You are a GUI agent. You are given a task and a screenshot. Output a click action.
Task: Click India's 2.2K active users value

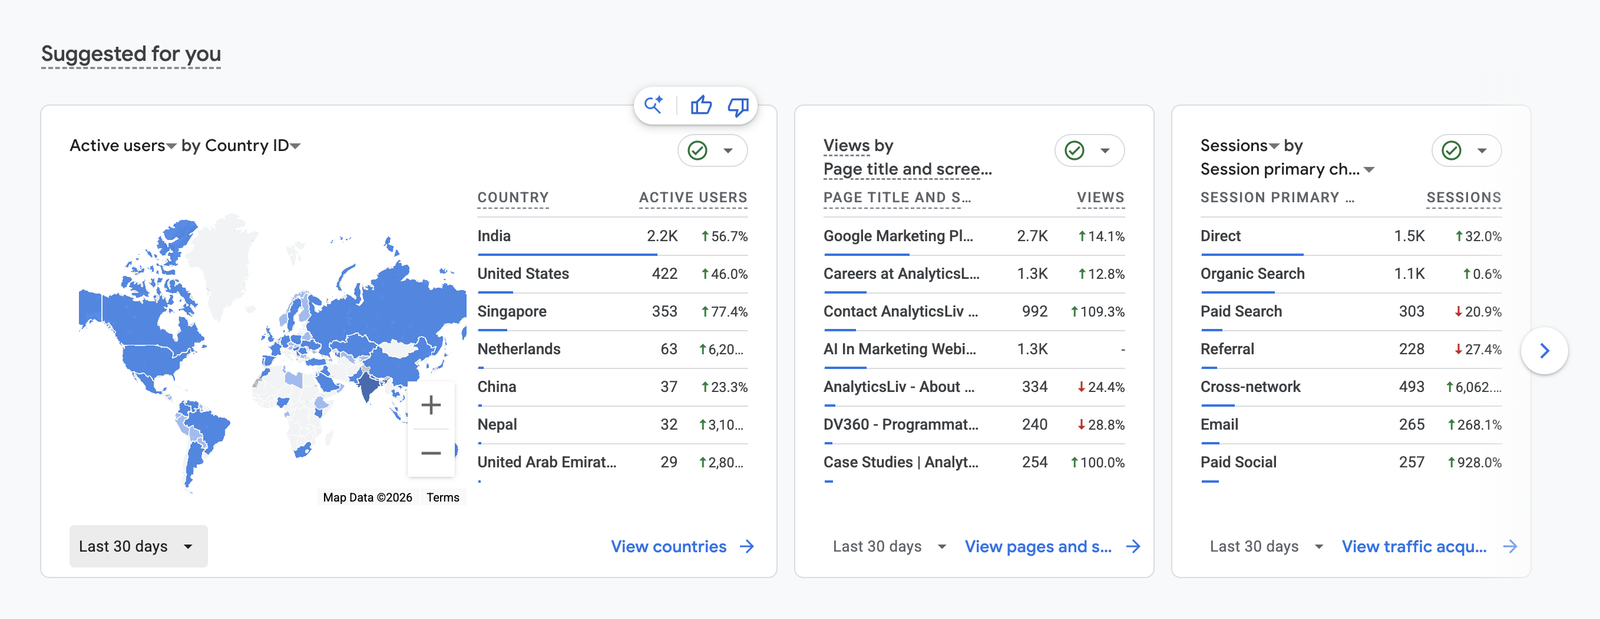662,236
